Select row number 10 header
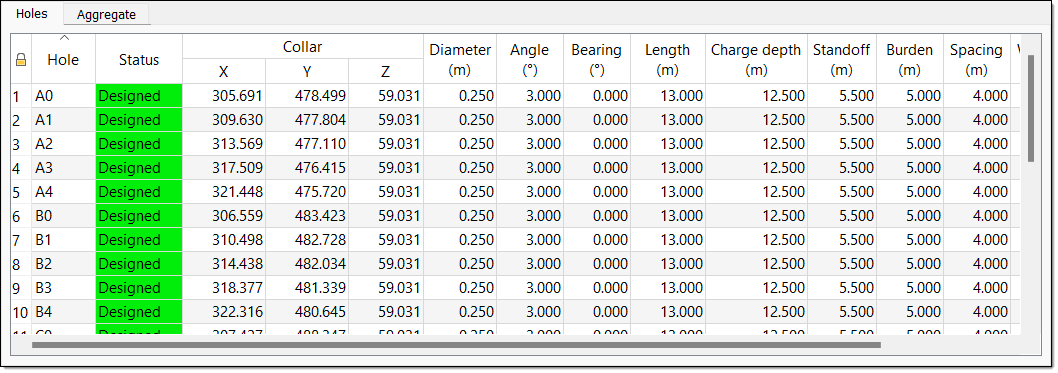 (x=21, y=312)
